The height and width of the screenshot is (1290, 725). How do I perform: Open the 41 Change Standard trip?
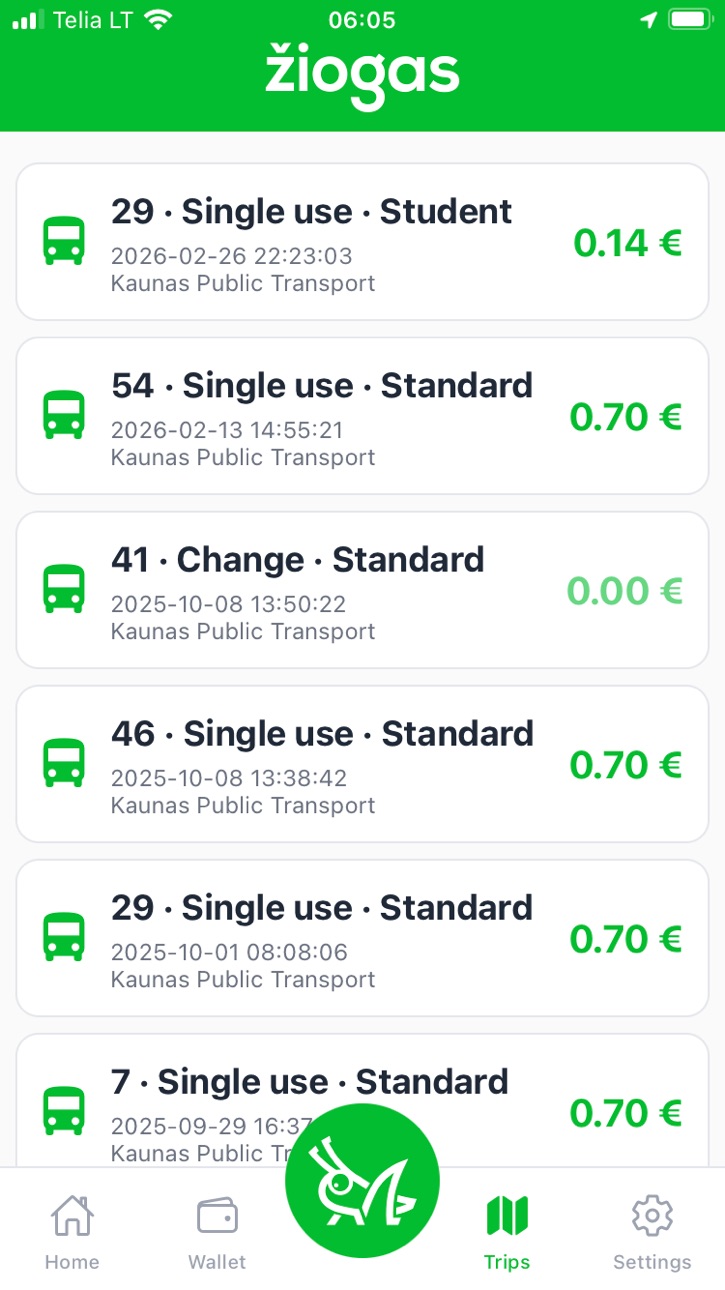click(362, 590)
